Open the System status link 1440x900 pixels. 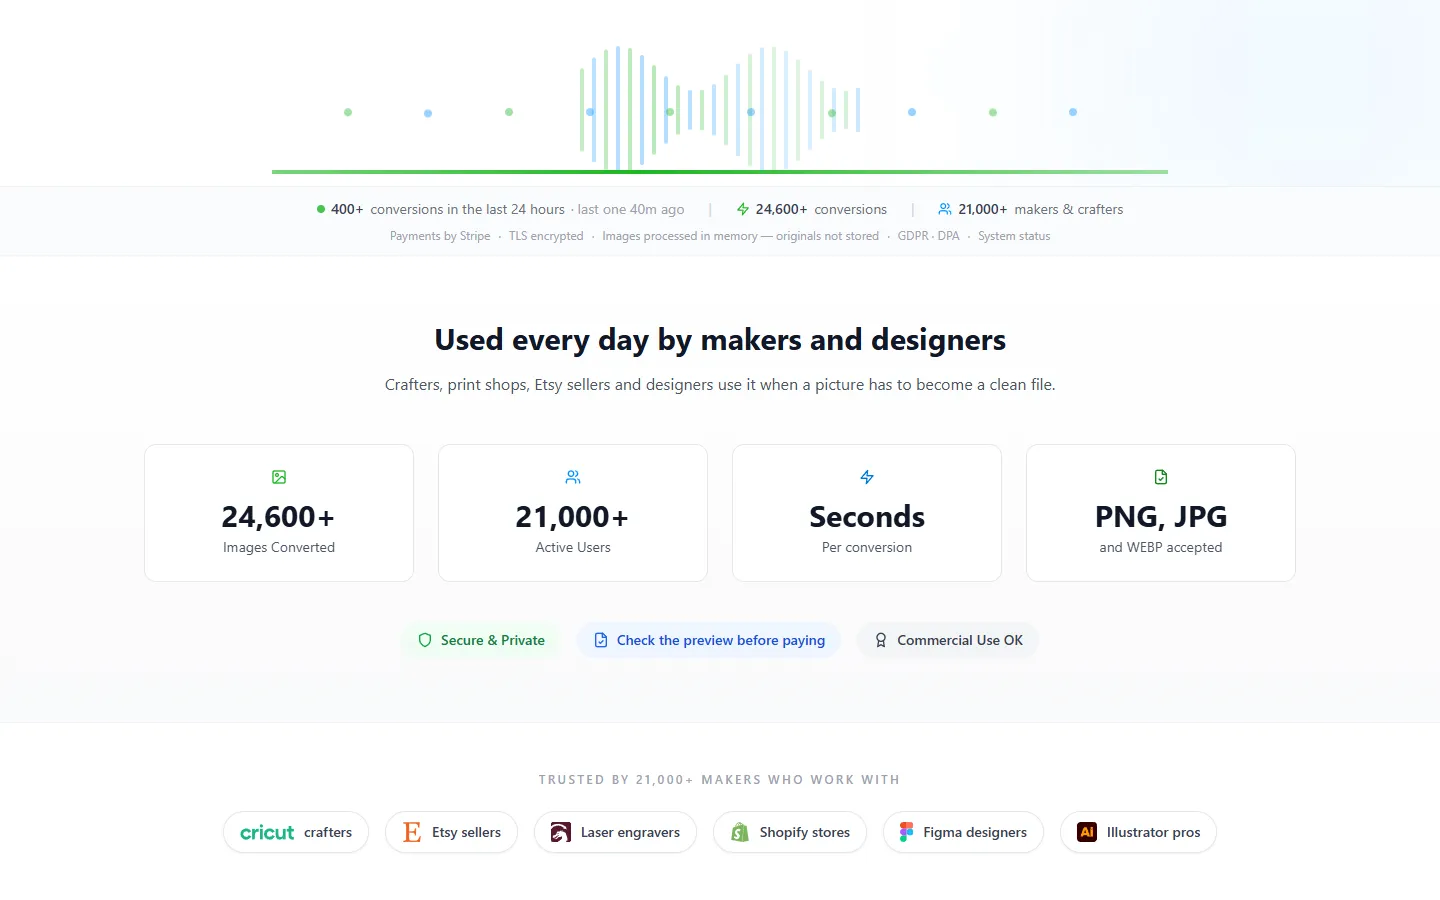point(1014,236)
